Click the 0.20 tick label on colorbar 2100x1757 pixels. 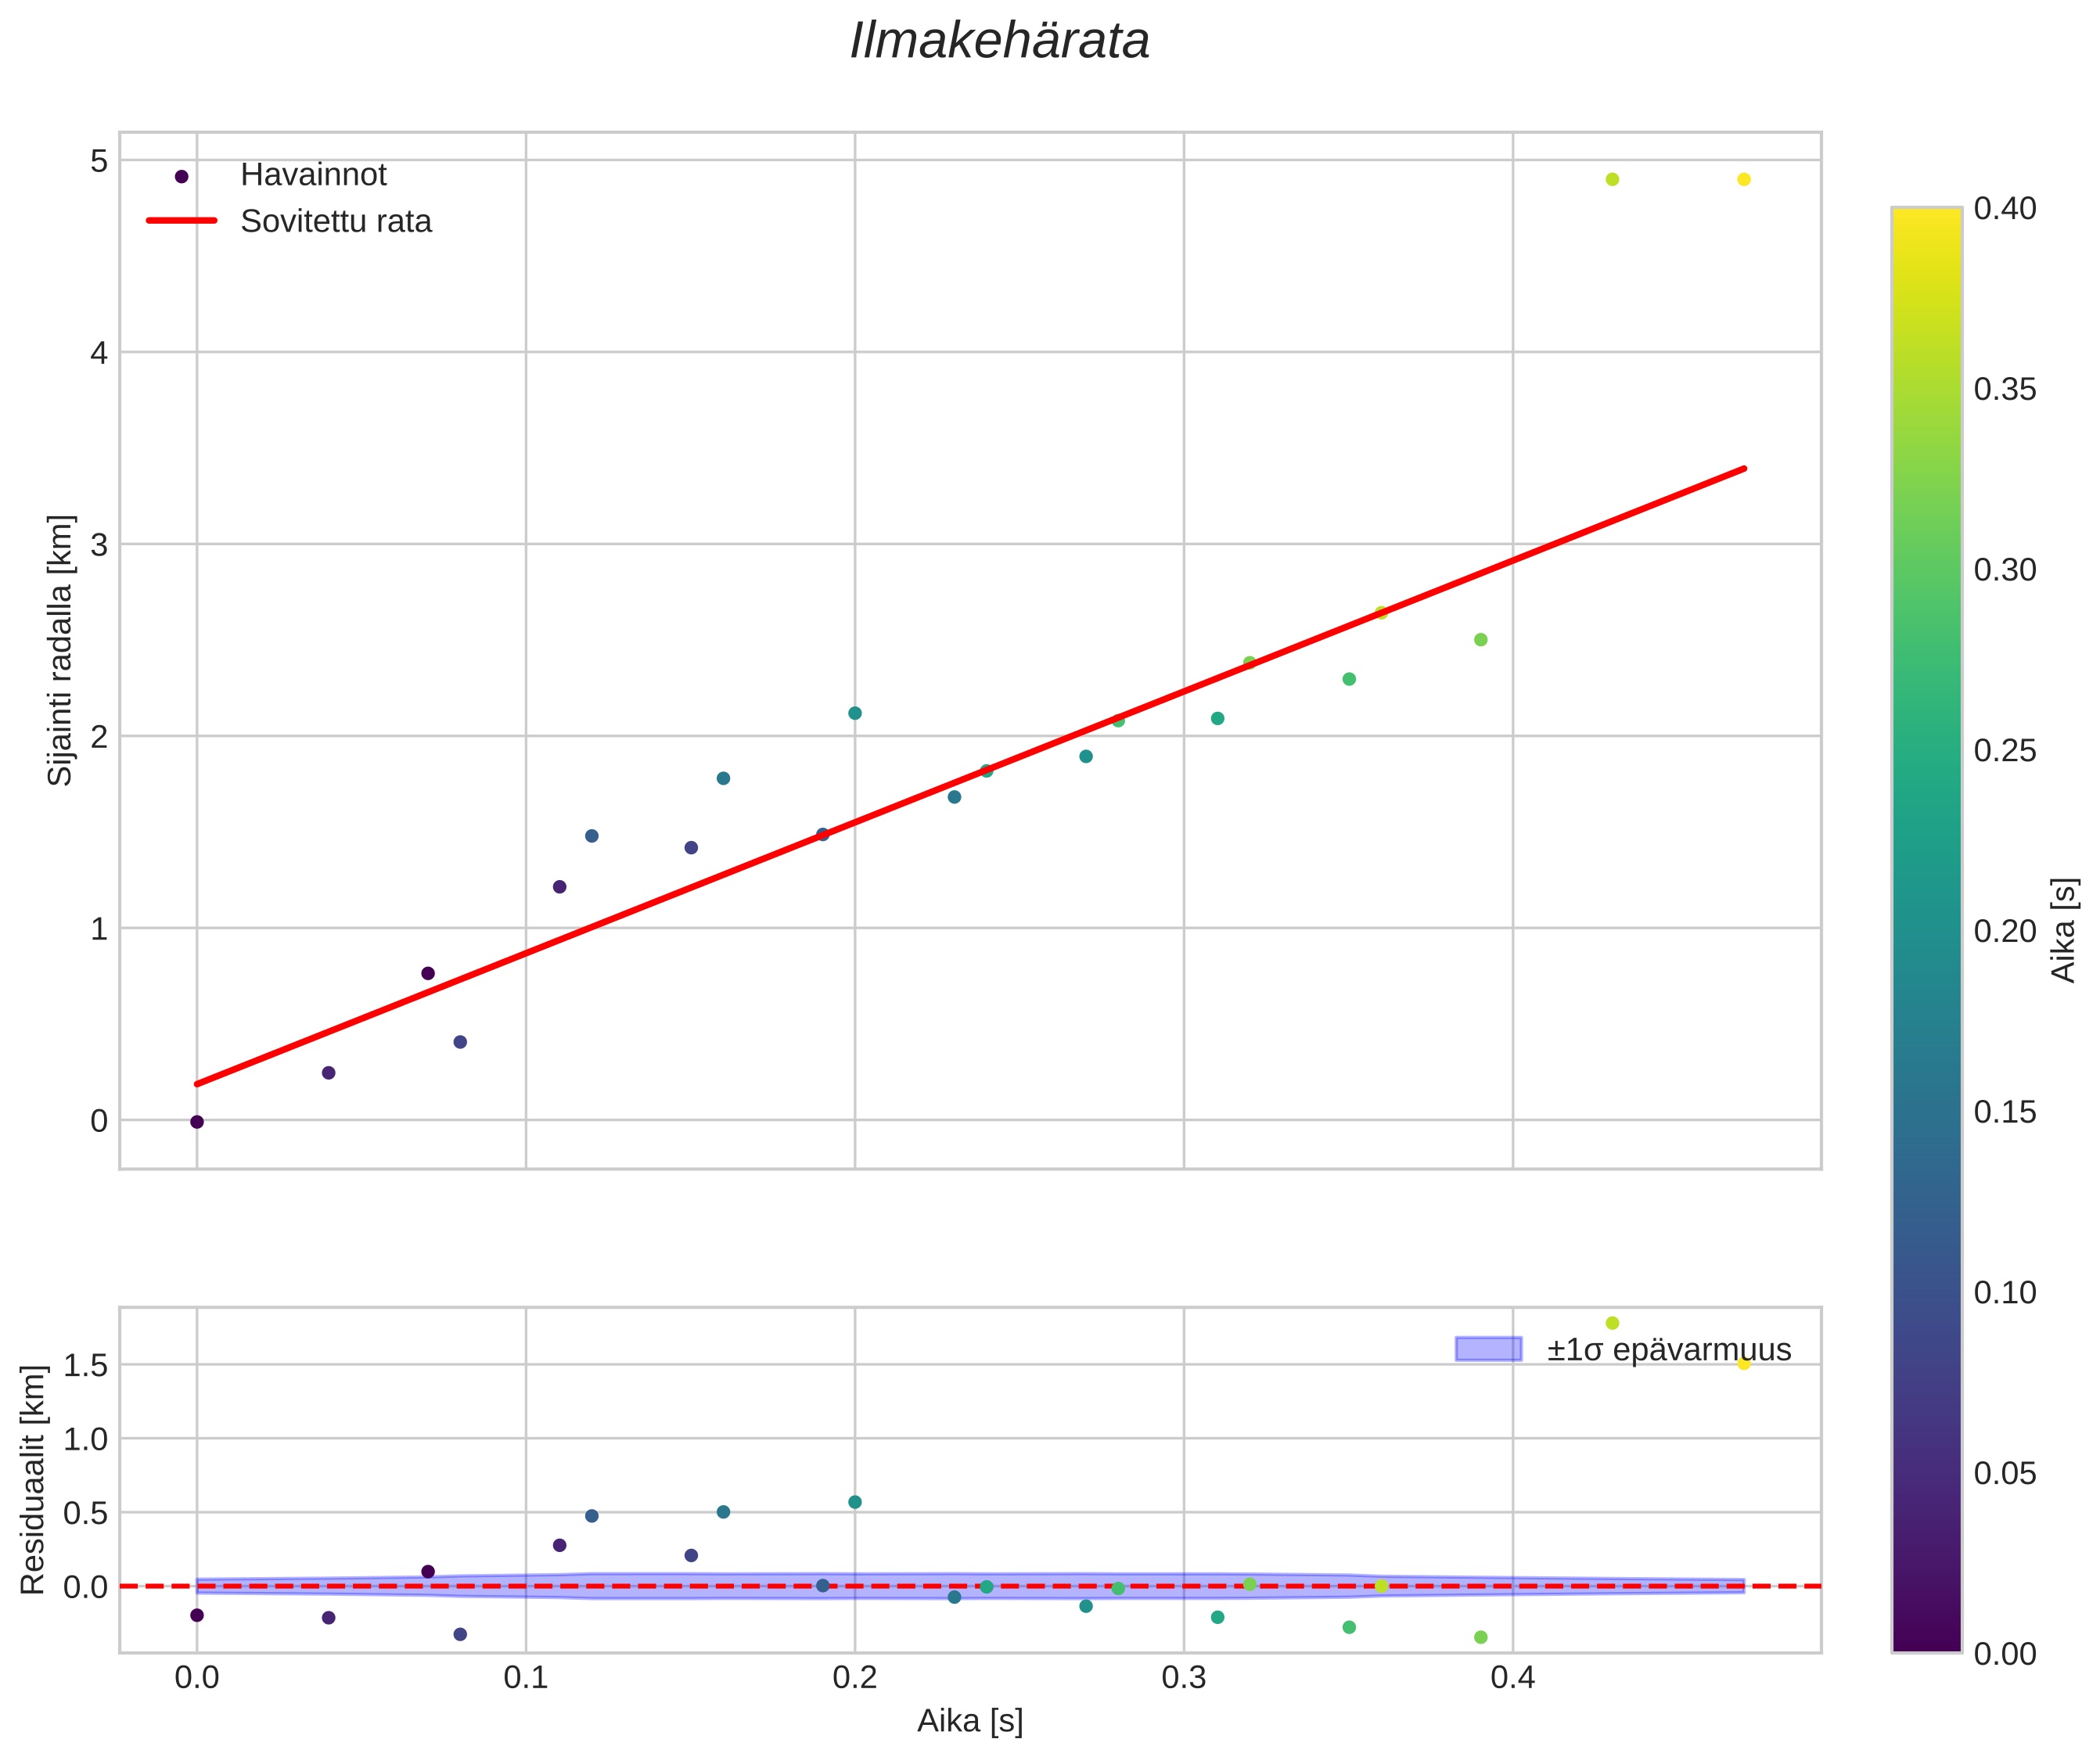click(x=2004, y=931)
